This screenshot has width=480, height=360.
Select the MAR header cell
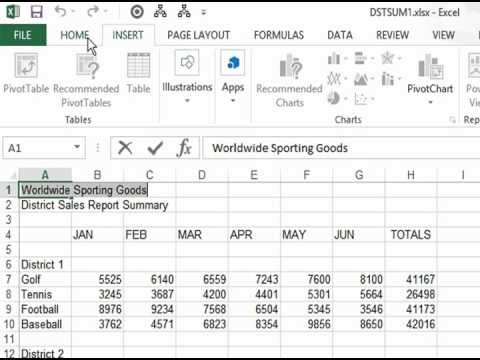202,235
